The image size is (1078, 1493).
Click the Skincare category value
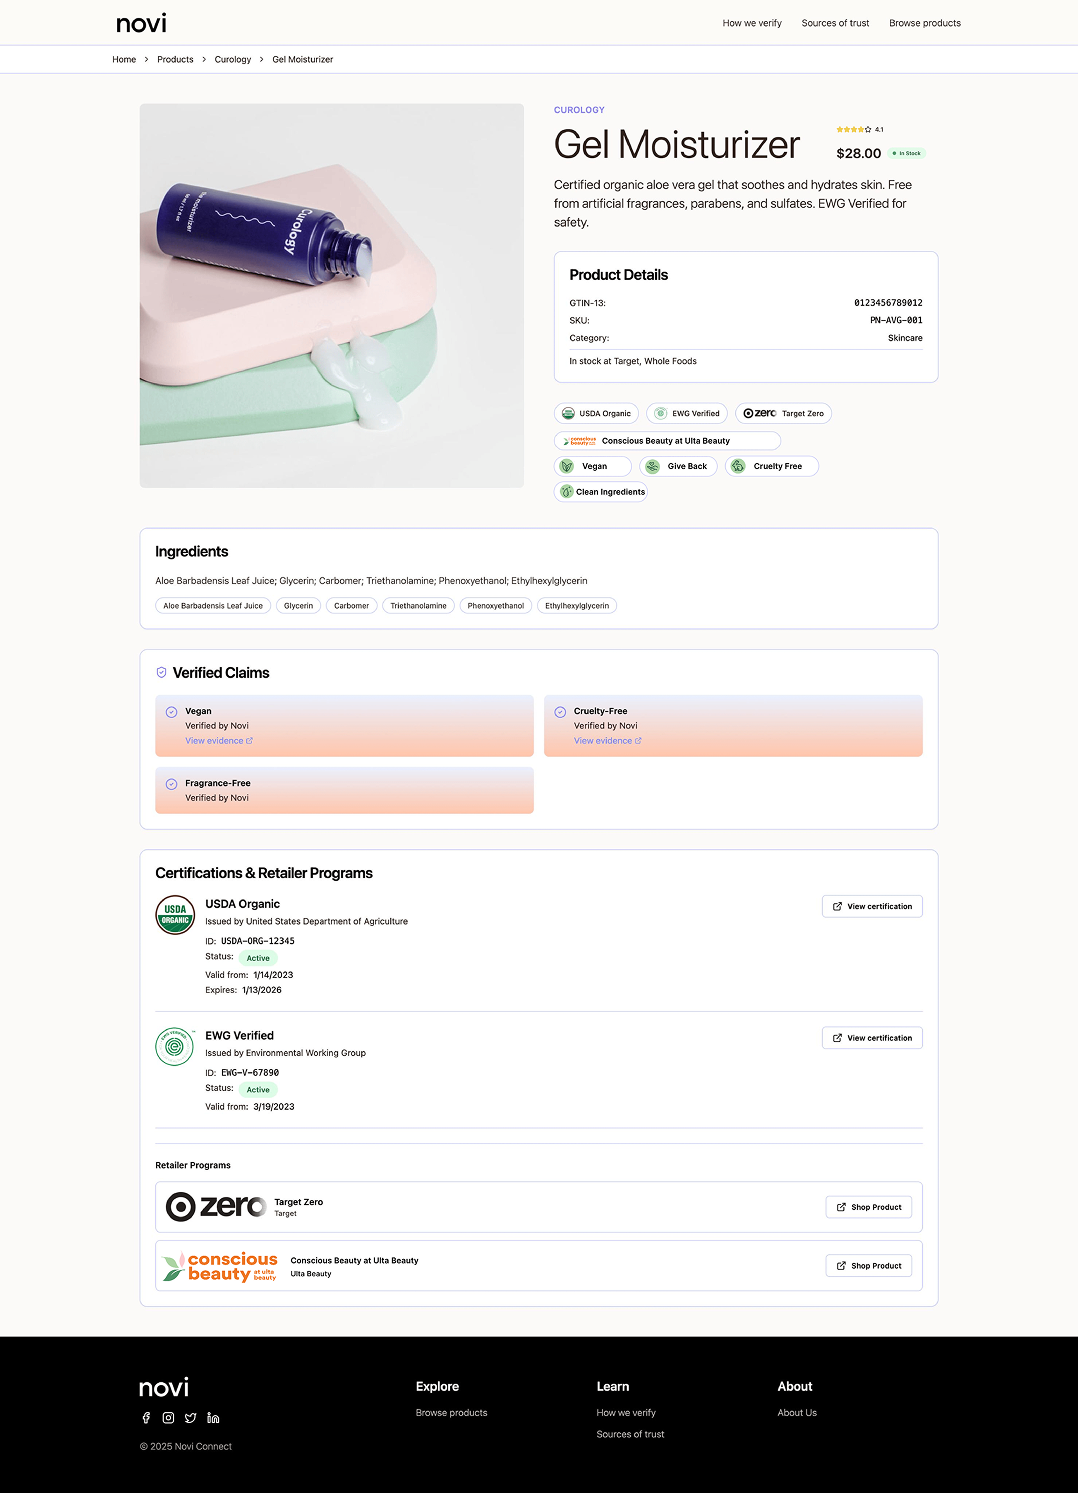click(905, 339)
